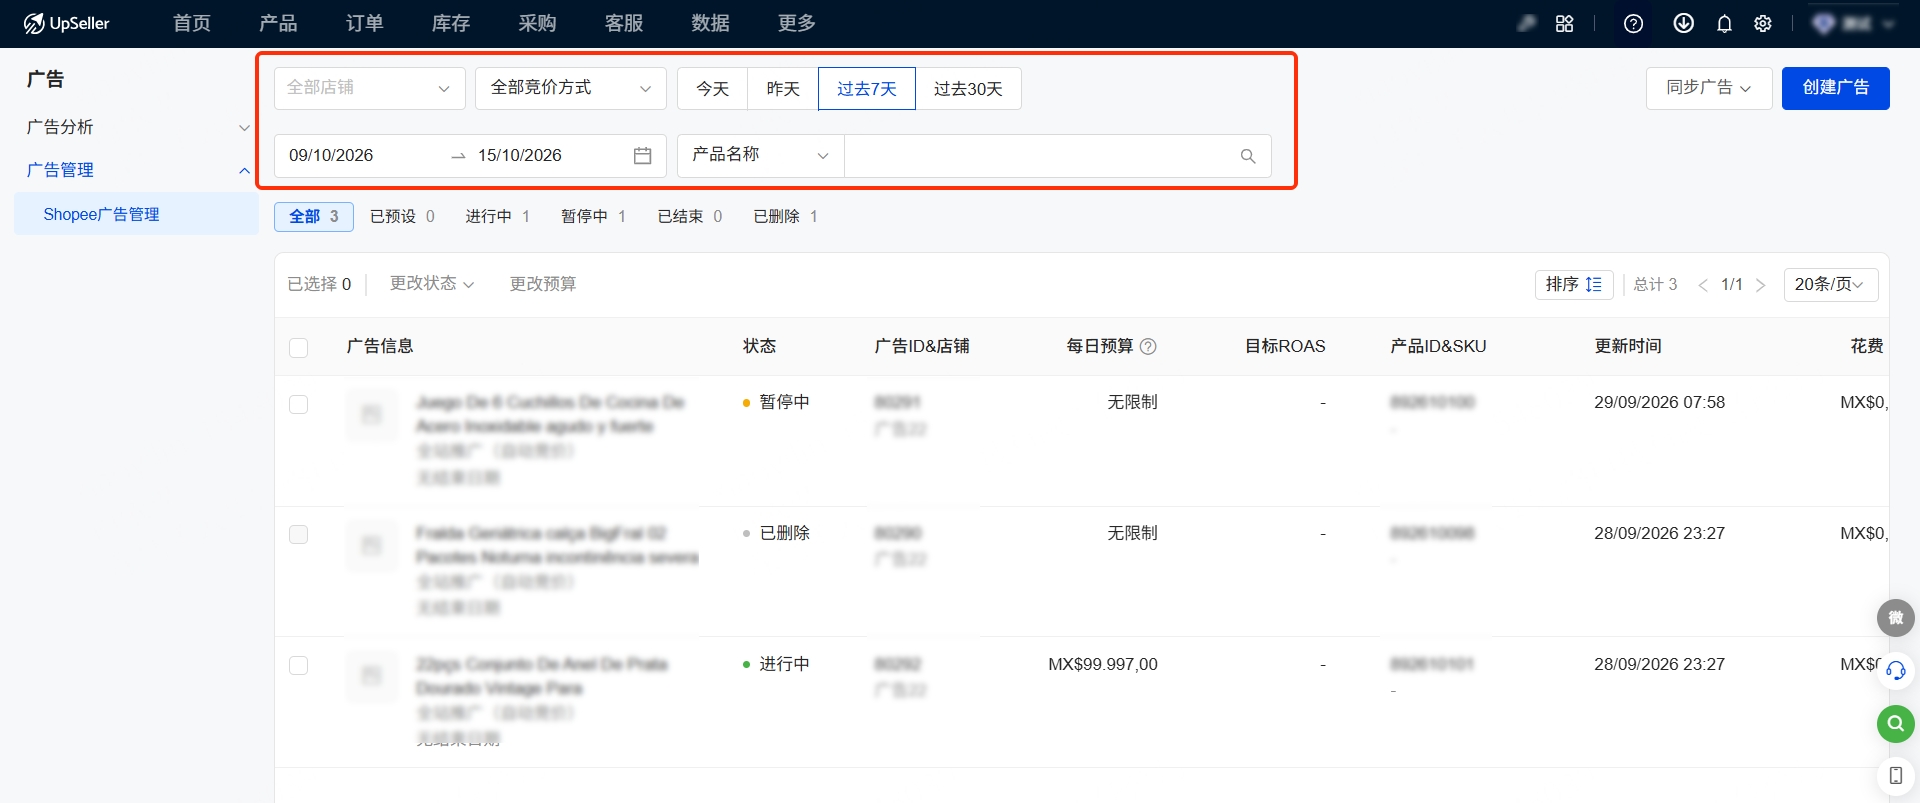Check the row with status 暂停中
This screenshot has width=1920, height=803.
pyautogui.click(x=298, y=404)
